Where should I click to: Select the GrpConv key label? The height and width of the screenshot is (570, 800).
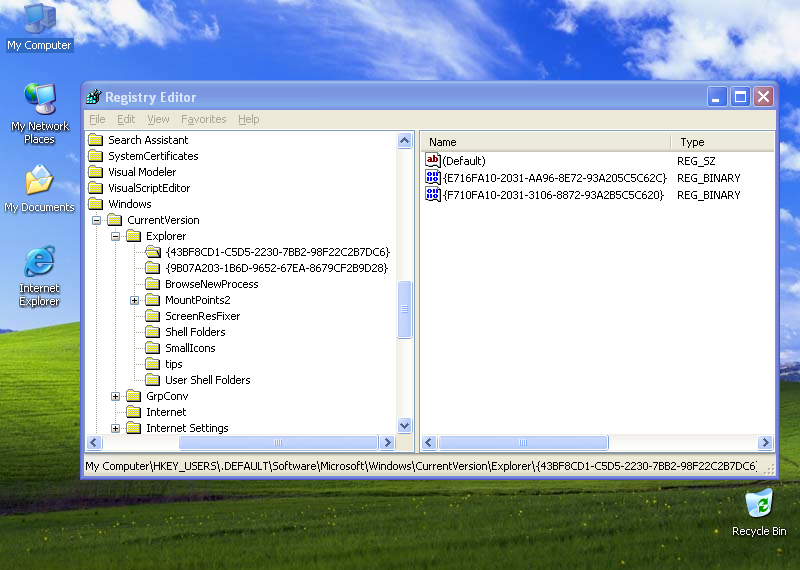coord(167,396)
